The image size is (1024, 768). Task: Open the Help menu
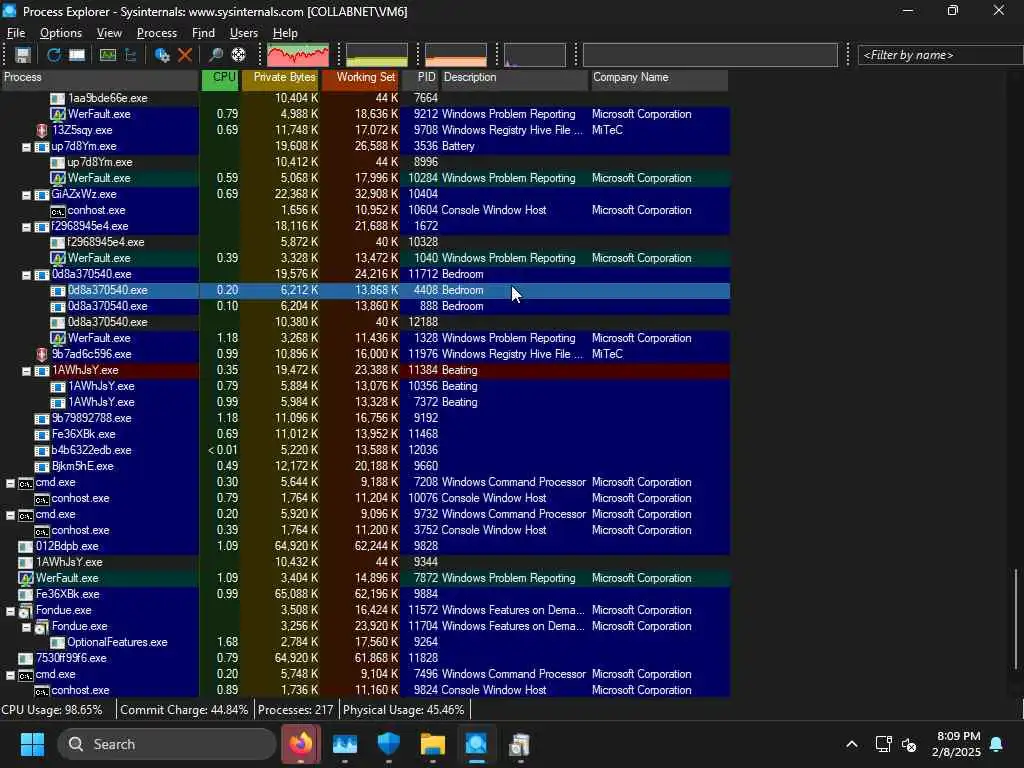[285, 33]
